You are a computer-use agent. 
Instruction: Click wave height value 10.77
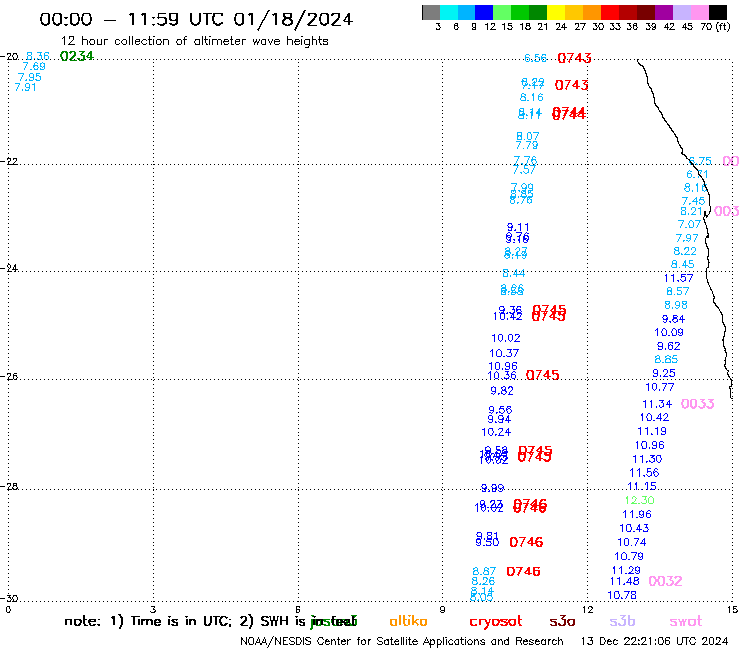coord(660,388)
